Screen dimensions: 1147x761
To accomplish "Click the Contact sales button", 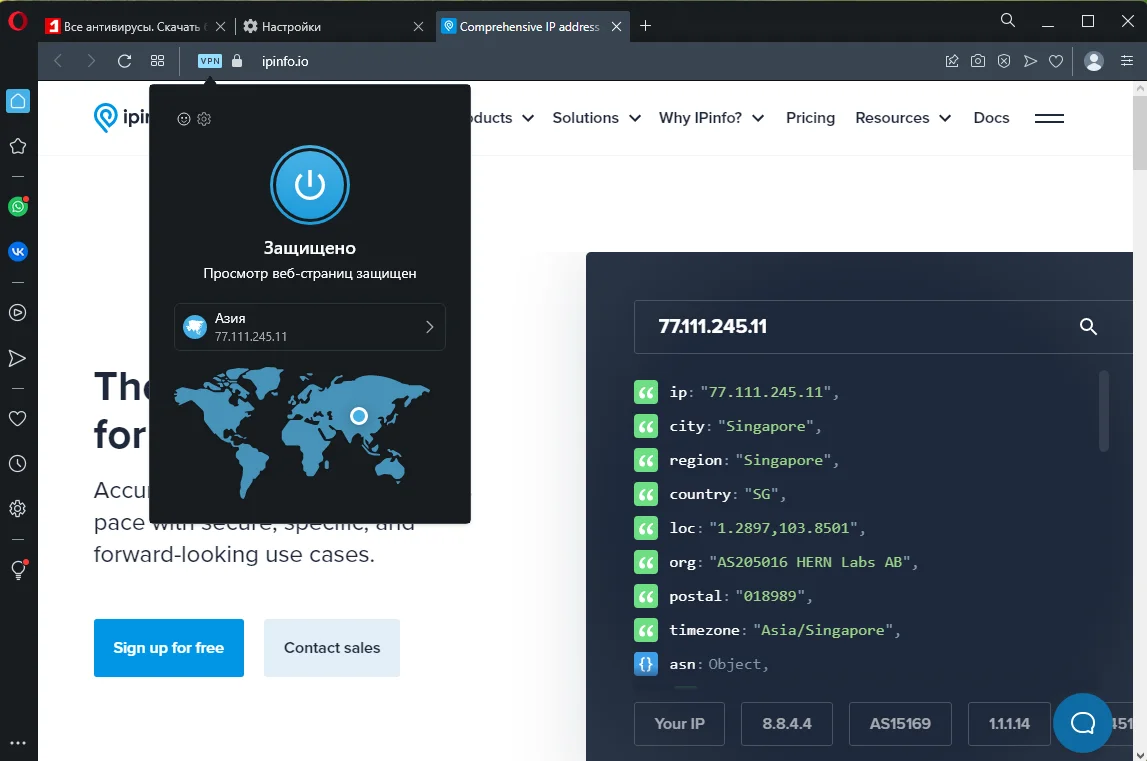I will pos(332,648).
